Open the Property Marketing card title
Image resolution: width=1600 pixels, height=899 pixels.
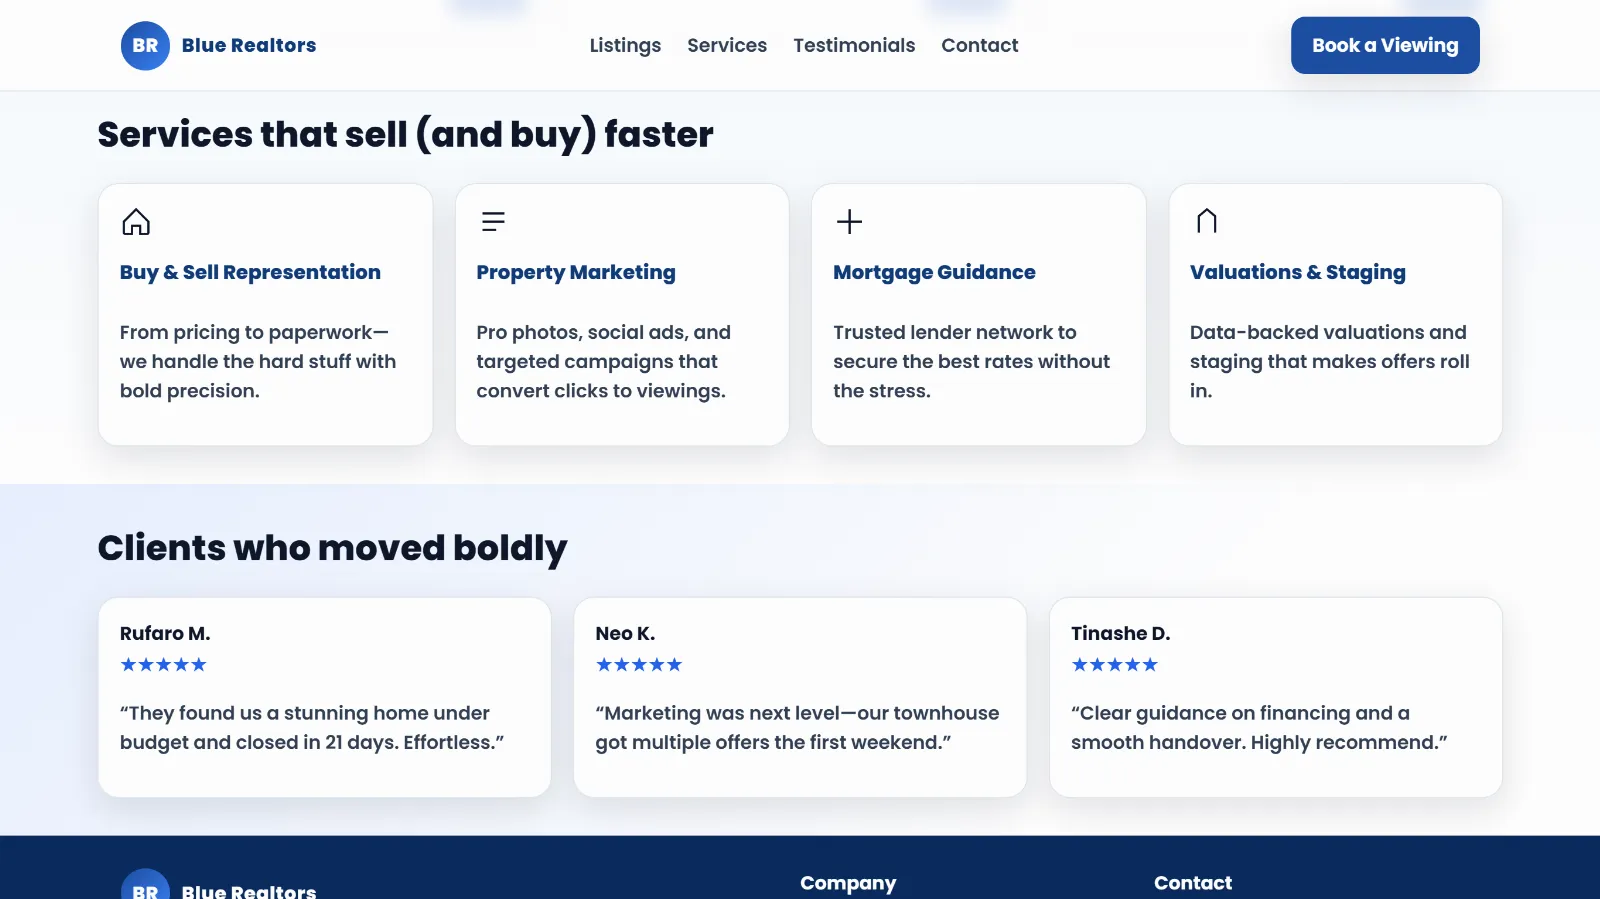[576, 272]
